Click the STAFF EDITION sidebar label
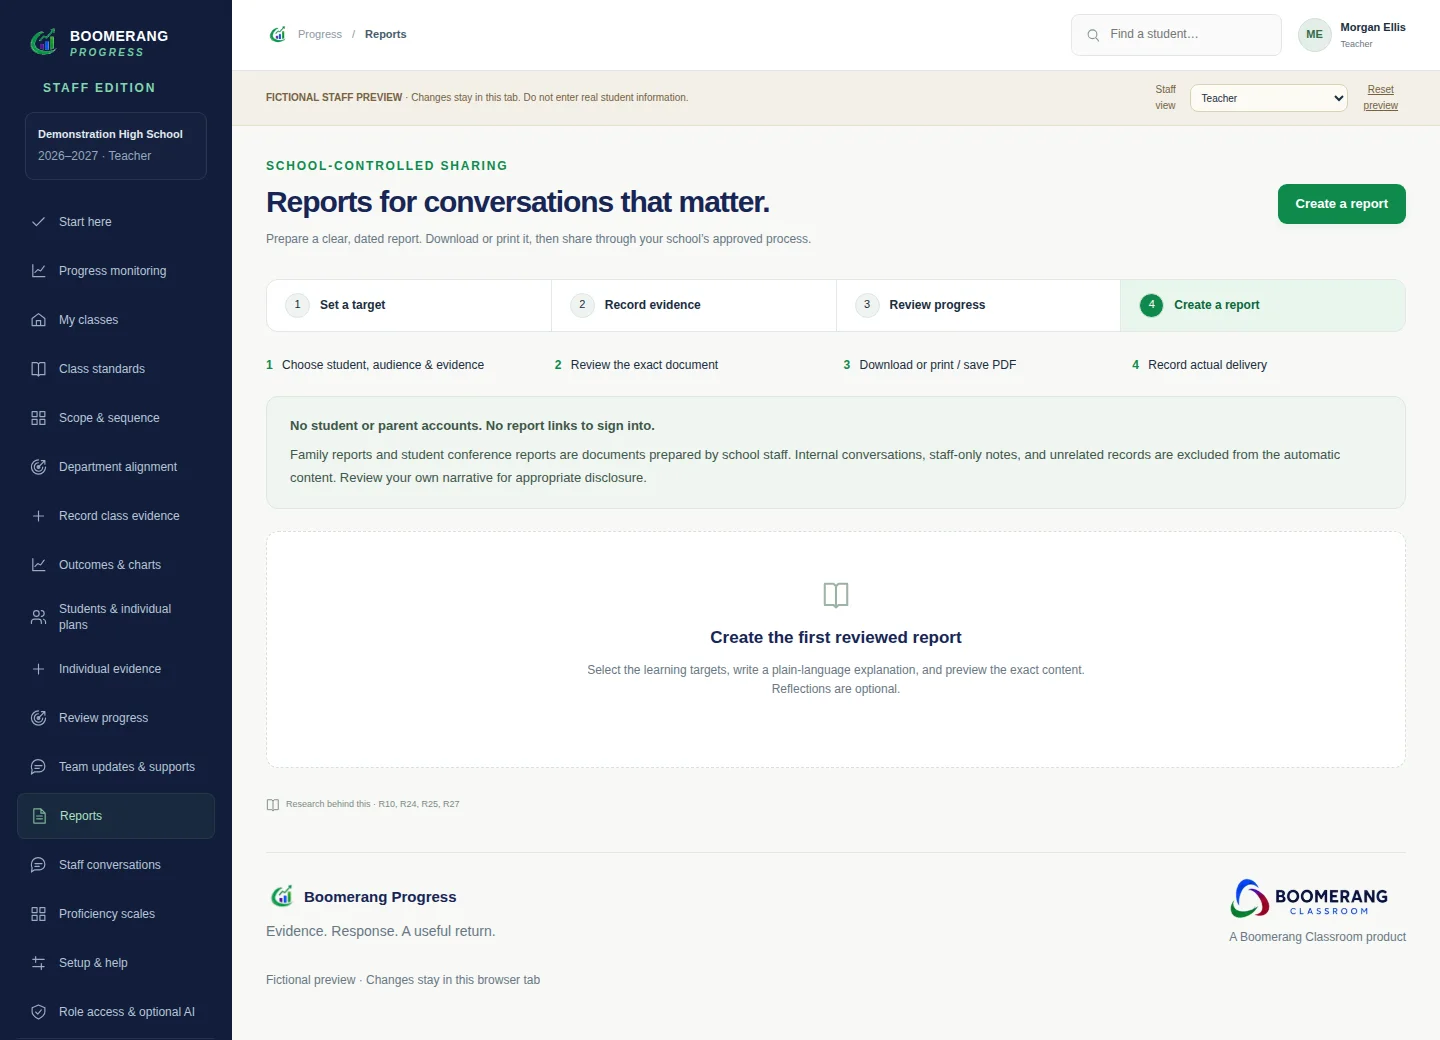 click(99, 88)
